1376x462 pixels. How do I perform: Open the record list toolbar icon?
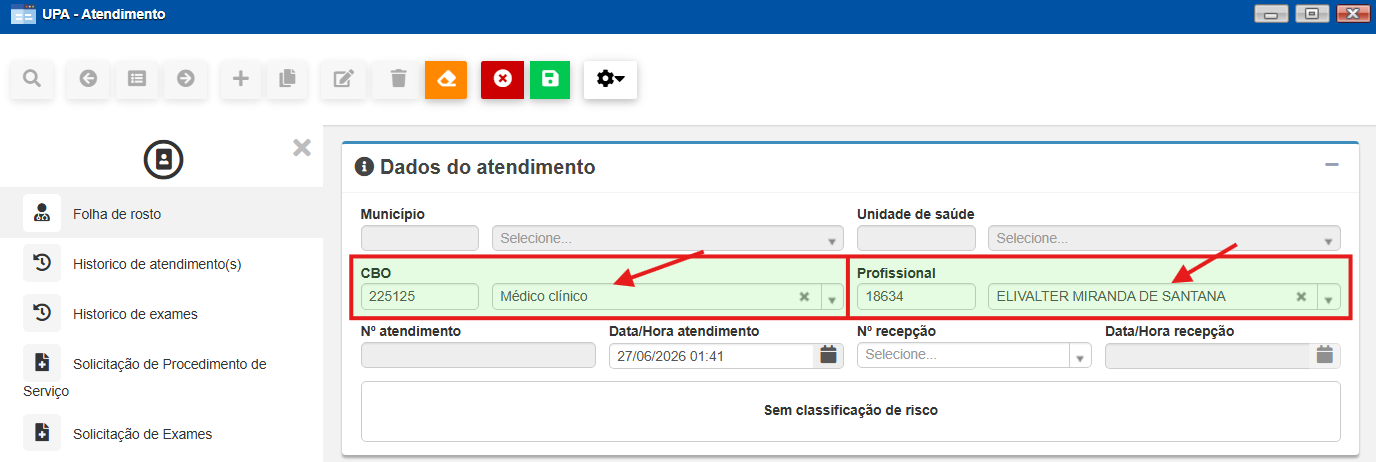pos(137,79)
